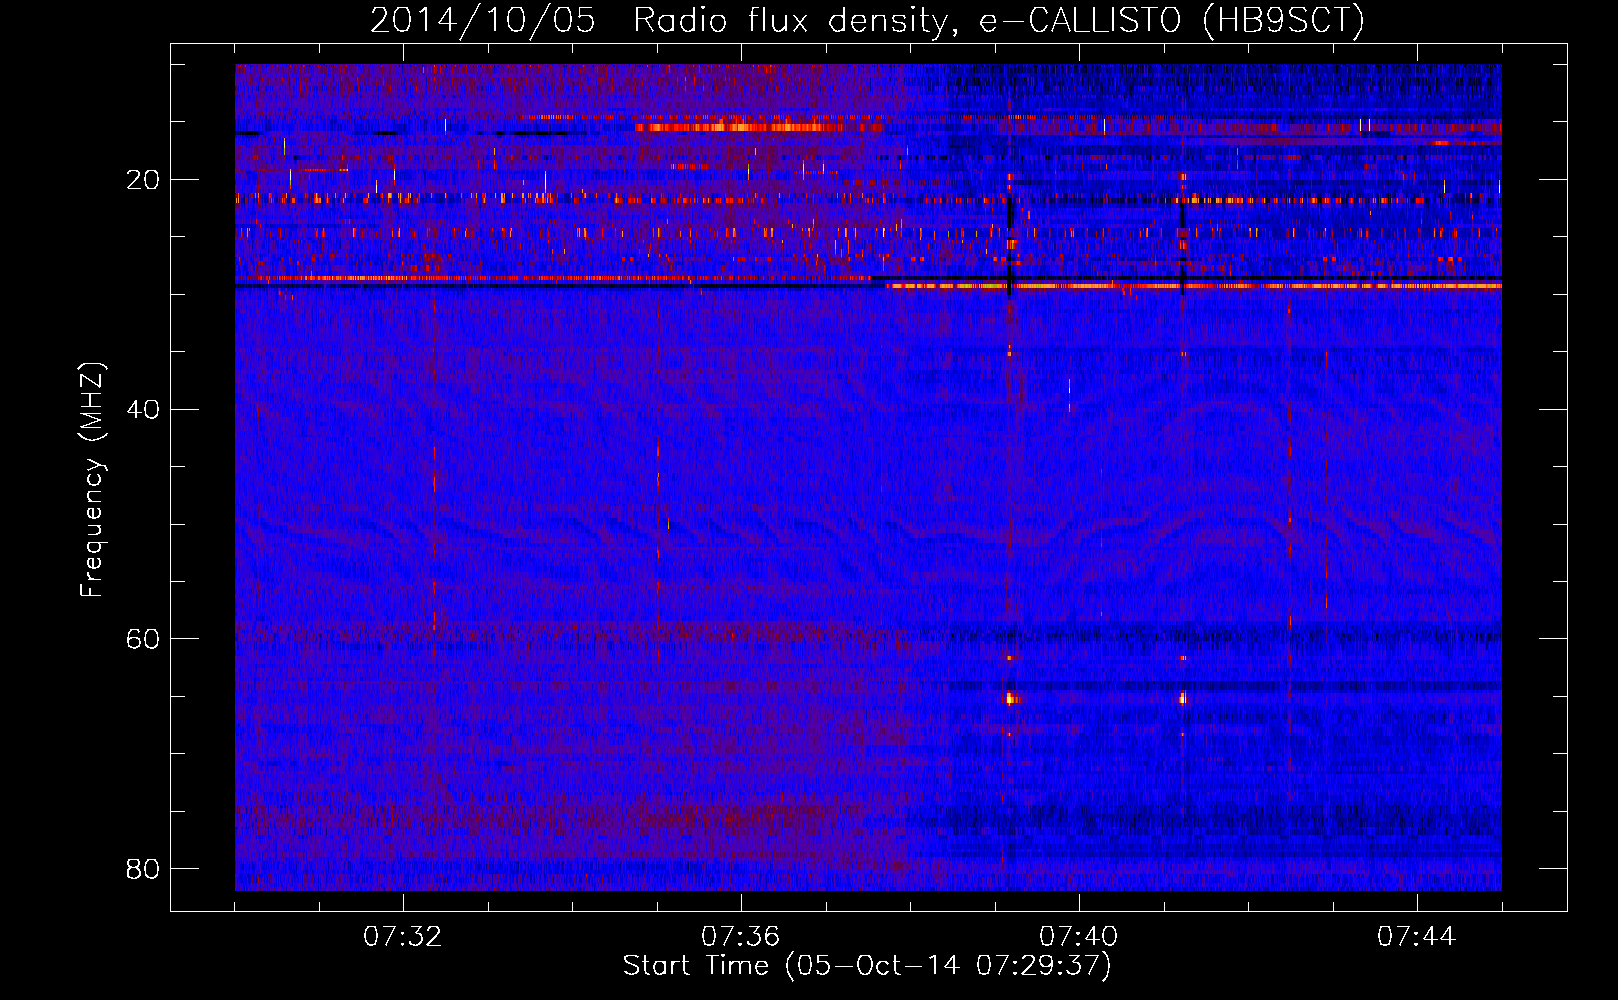Click the 60 frequency tick label

click(143, 638)
